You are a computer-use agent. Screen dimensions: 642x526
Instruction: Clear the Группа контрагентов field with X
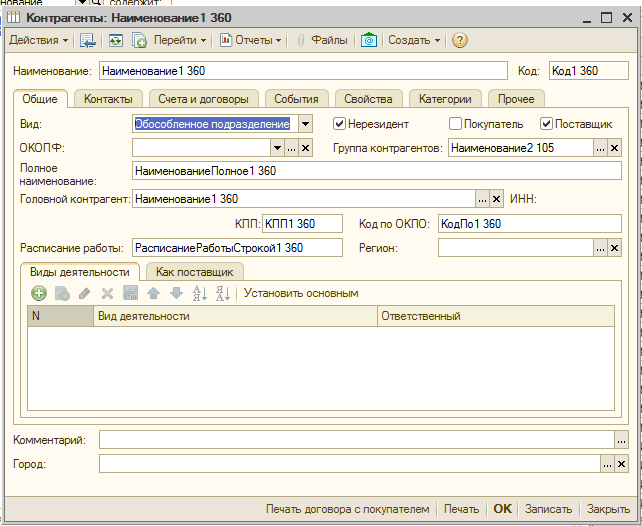(614, 148)
